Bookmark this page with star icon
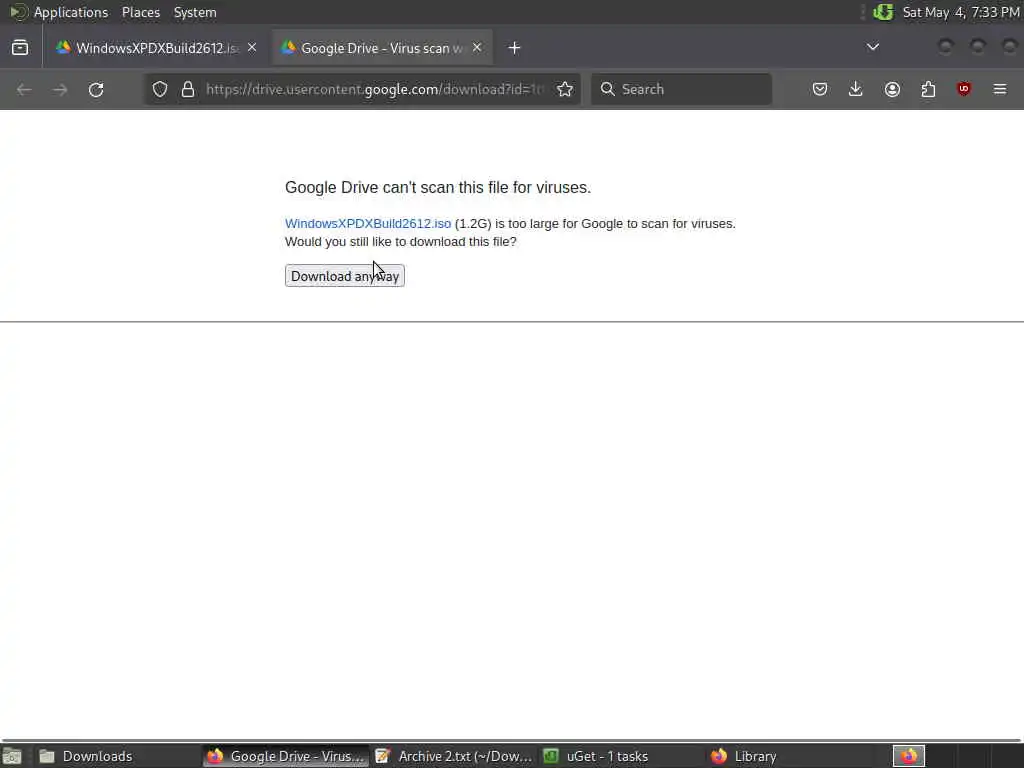The image size is (1024, 768). pos(566,89)
